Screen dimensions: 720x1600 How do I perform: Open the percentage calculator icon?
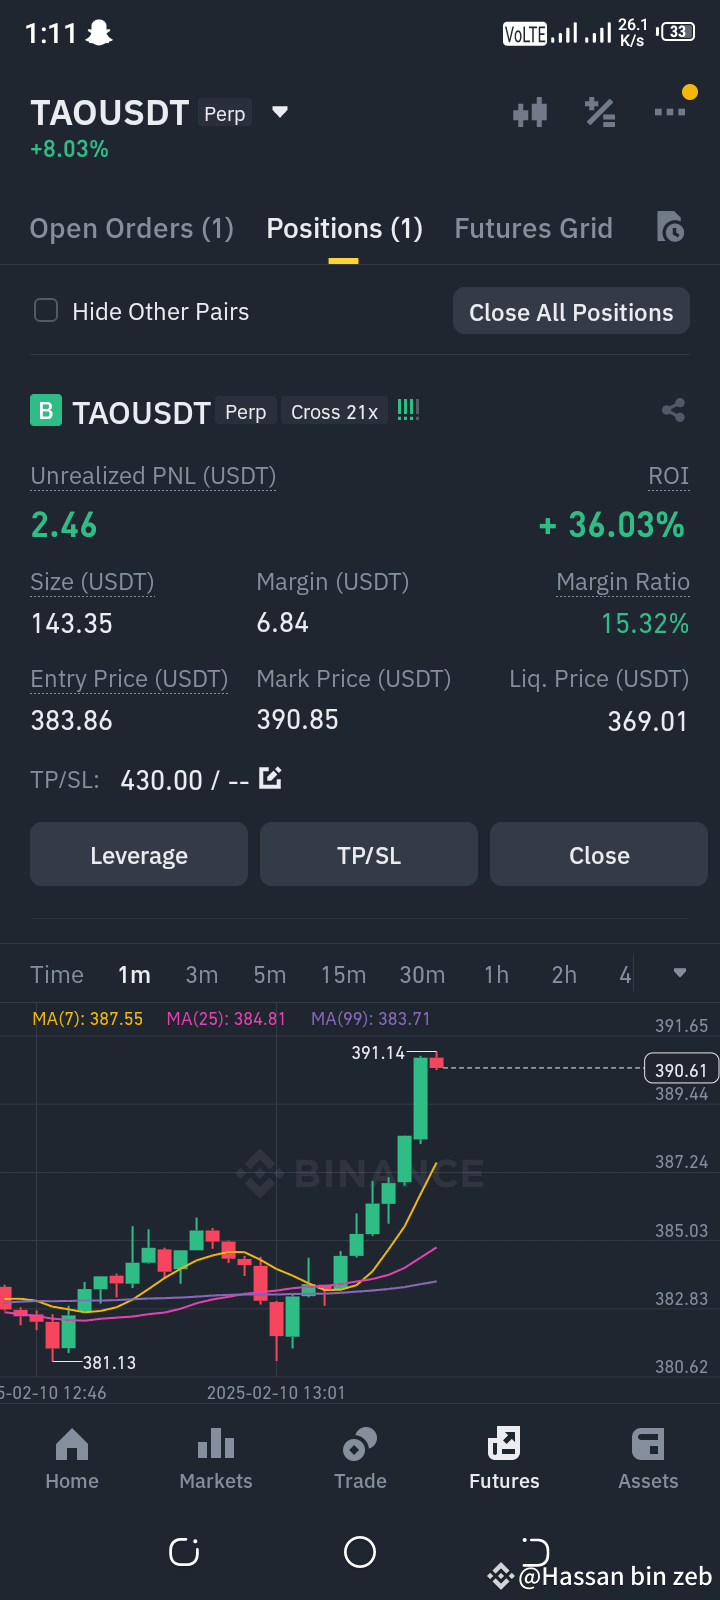[600, 112]
